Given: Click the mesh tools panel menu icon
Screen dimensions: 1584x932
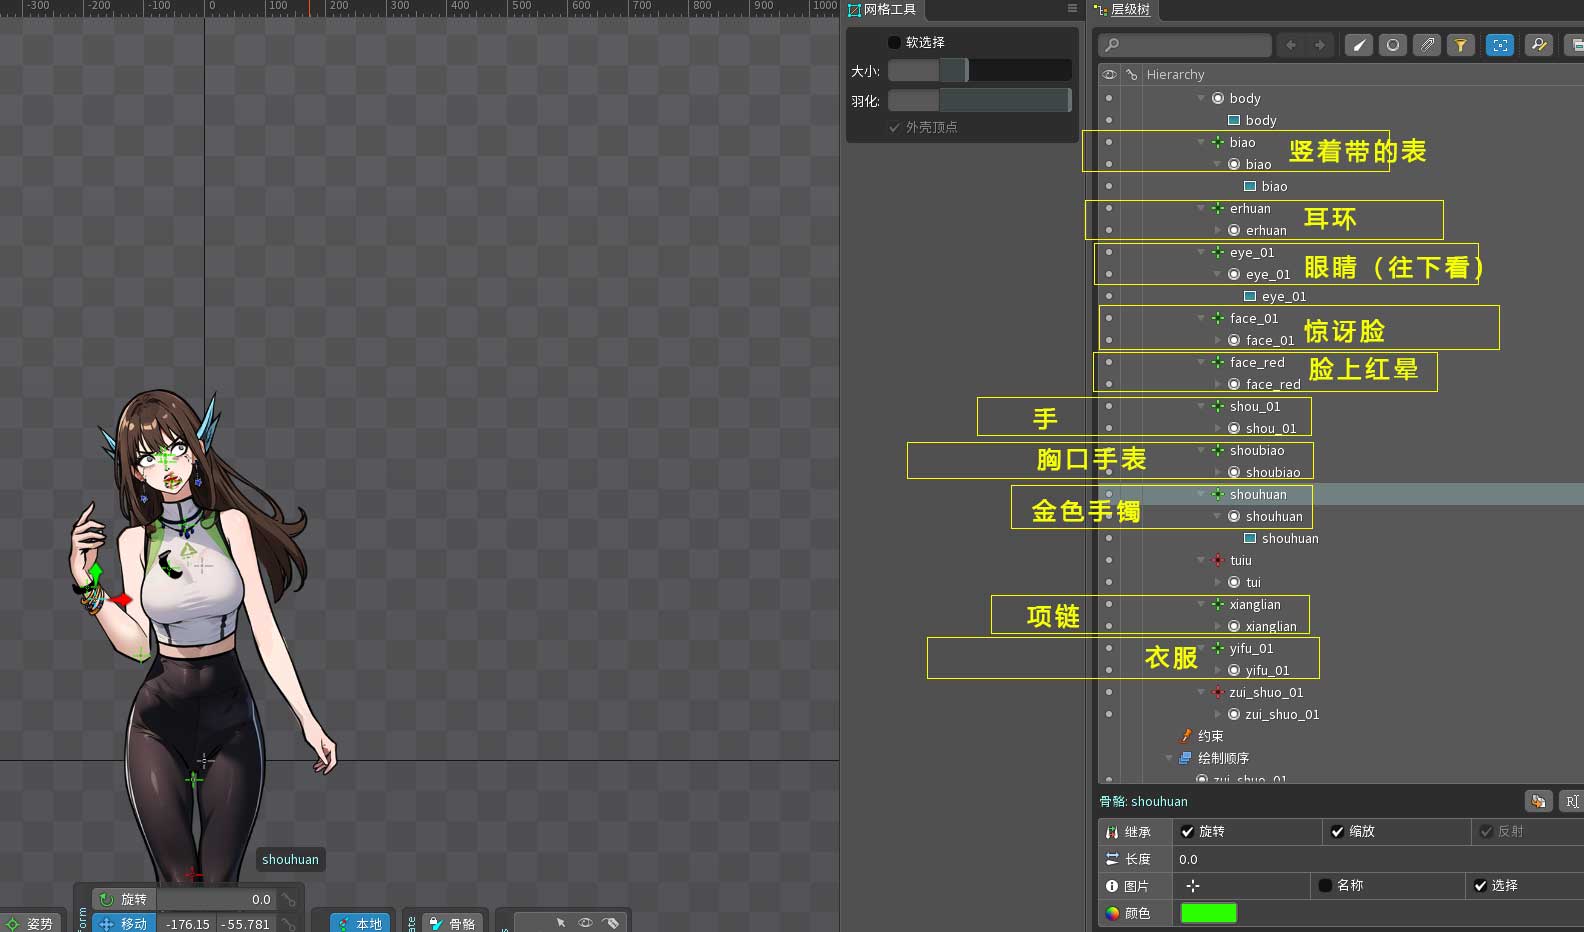Looking at the screenshot, I should 1072,9.
